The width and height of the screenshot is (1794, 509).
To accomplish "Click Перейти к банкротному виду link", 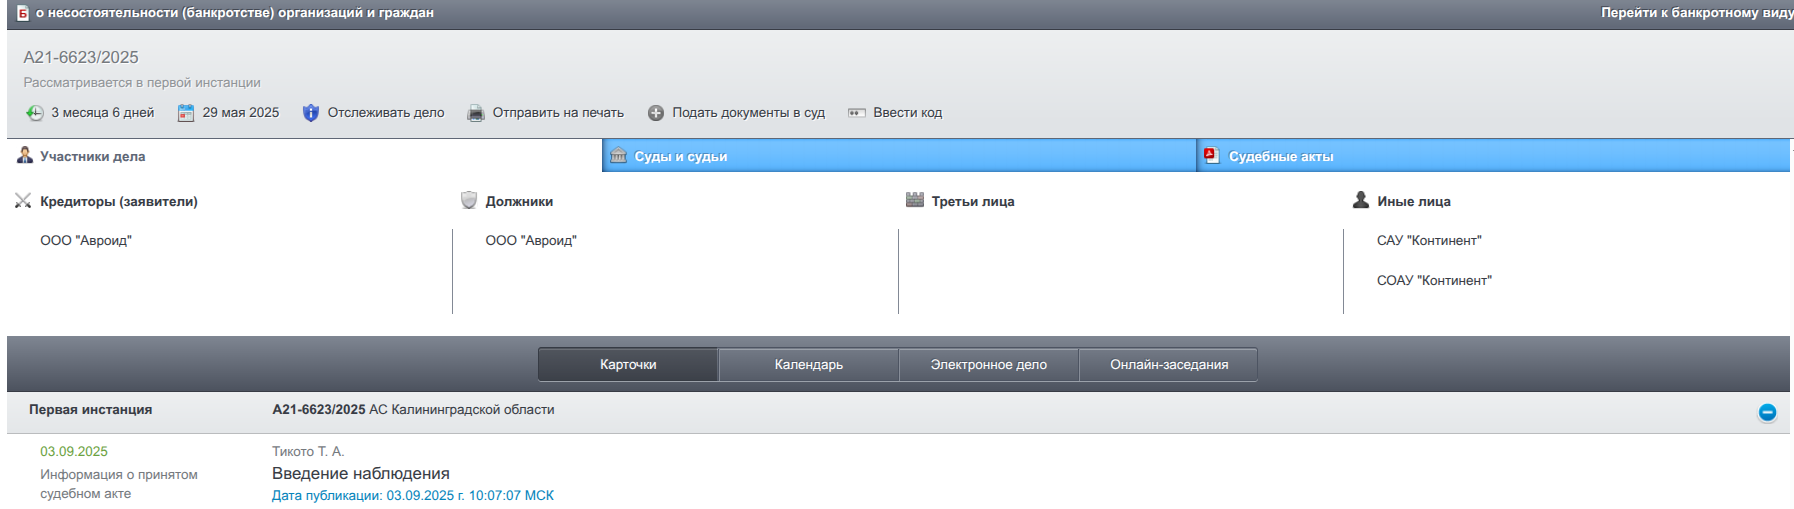I will tap(1696, 13).
